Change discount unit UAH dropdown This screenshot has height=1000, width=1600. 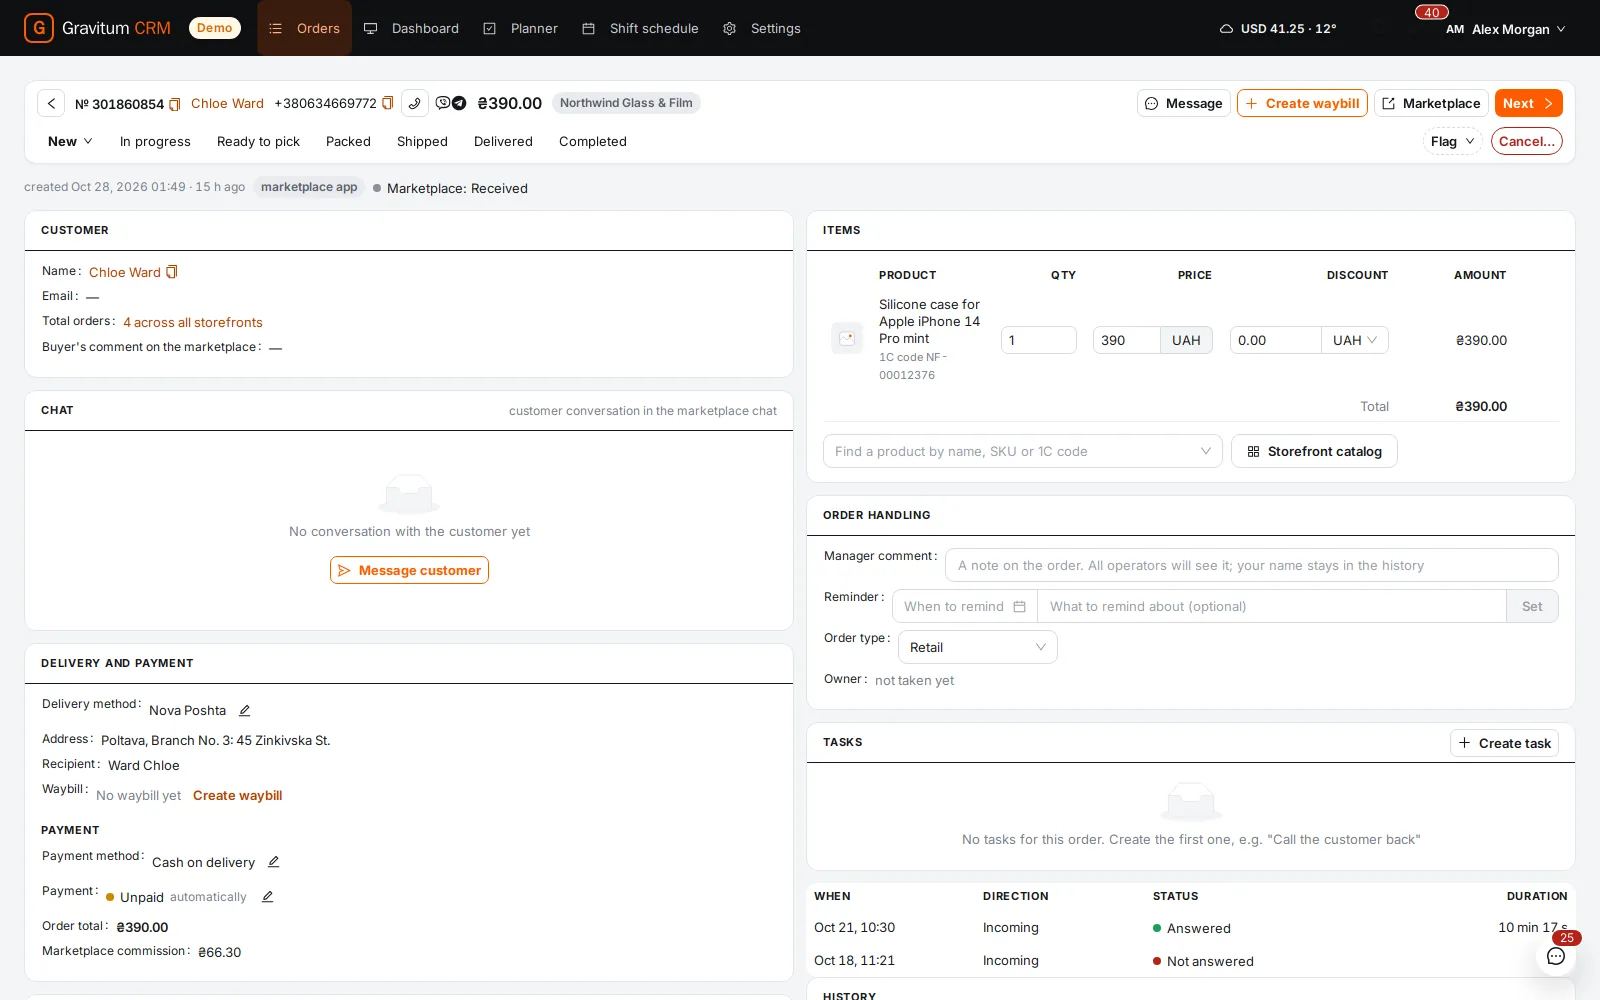click(x=1355, y=340)
